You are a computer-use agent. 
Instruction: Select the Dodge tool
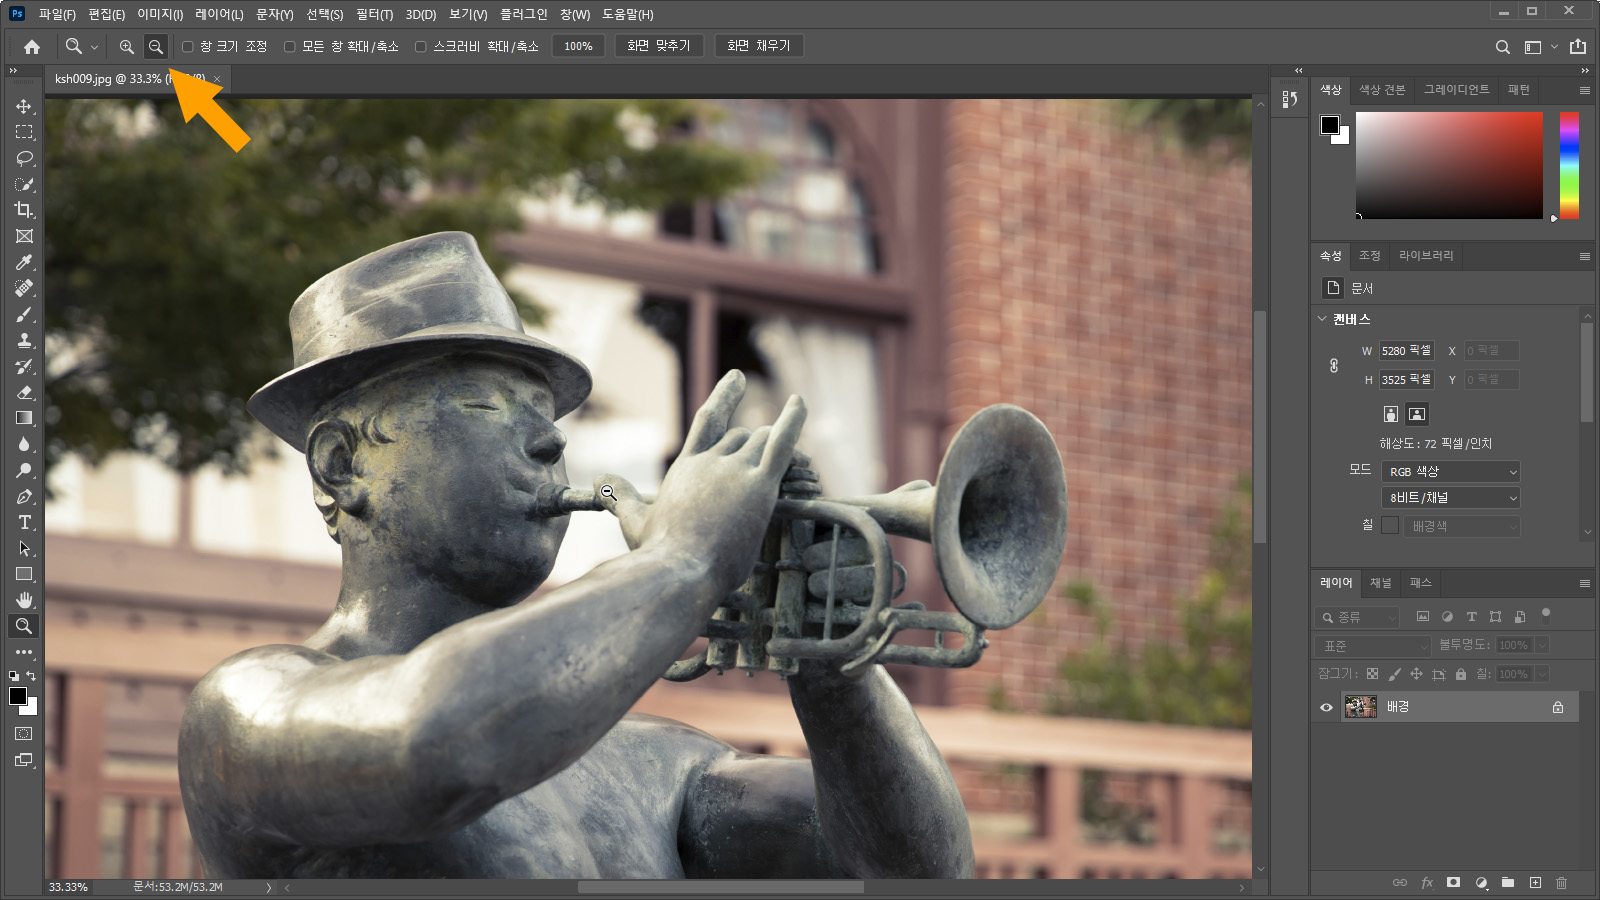[24, 470]
